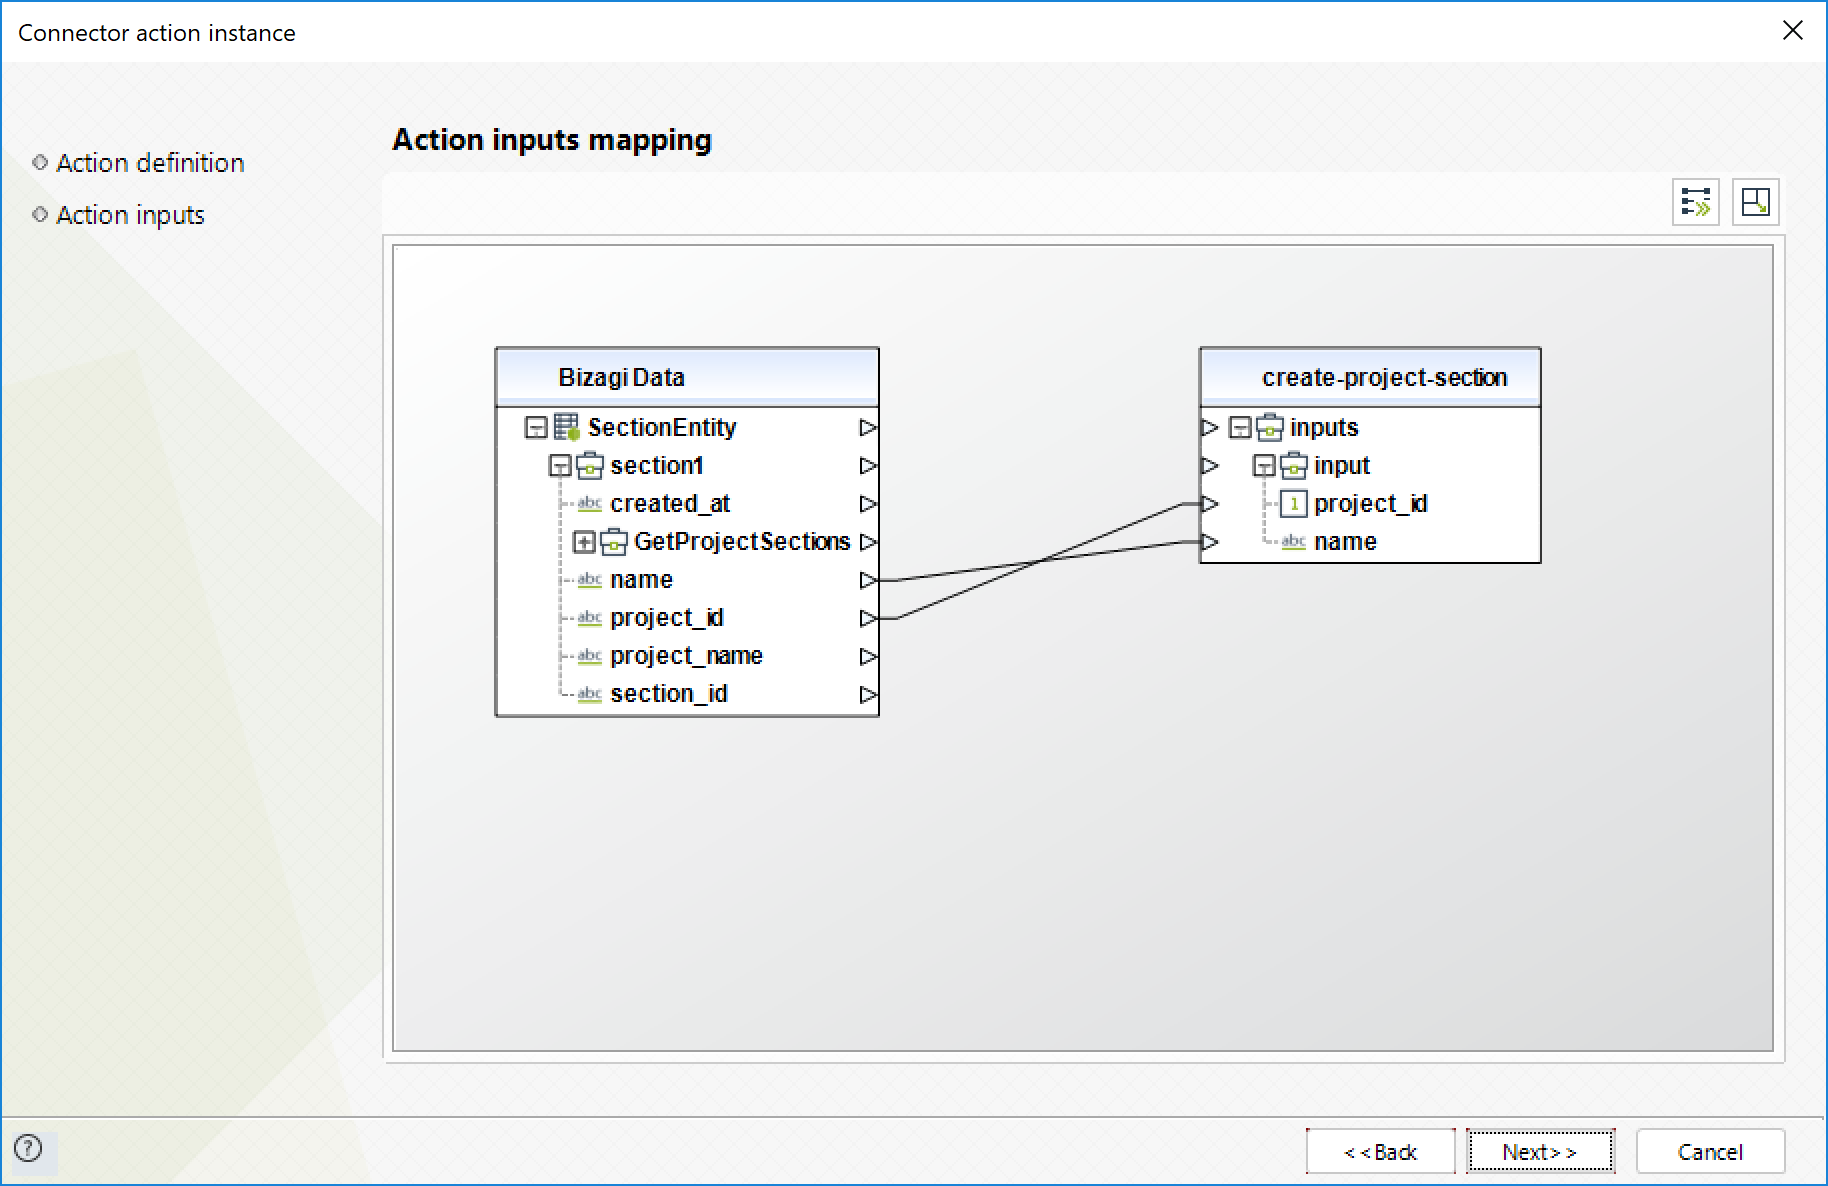This screenshot has height=1186, width=1828.
Task: Open help via the question mark icon
Action: 28,1148
